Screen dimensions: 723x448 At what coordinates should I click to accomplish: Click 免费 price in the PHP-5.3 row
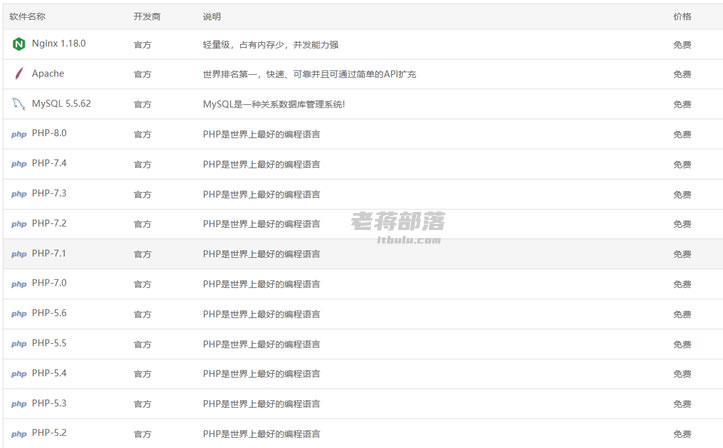pyautogui.click(x=682, y=404)
